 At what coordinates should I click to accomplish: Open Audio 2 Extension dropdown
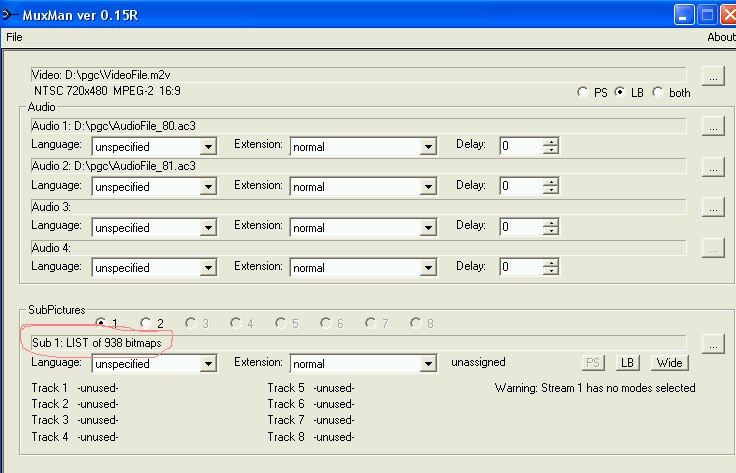pyautogui.click(x=428, y=187)
